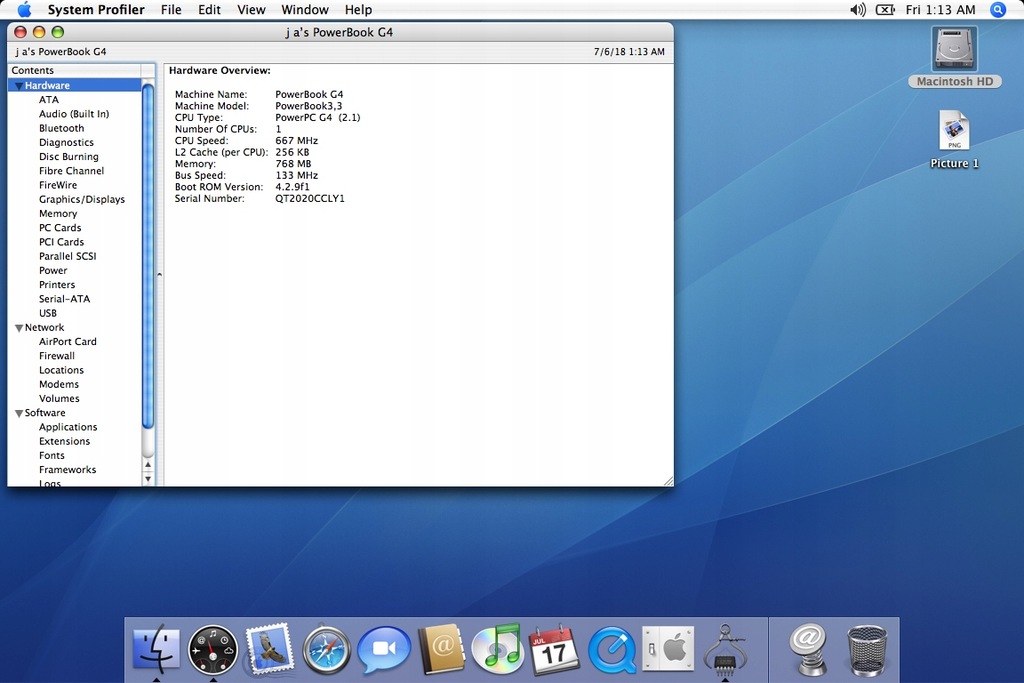Launch Safari compass icon in Dock
The image size is (1024, 683).
327,650
